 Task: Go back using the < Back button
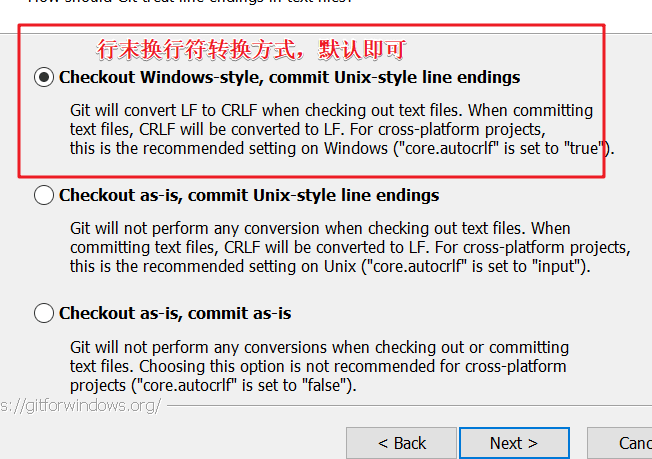(401, 443)
